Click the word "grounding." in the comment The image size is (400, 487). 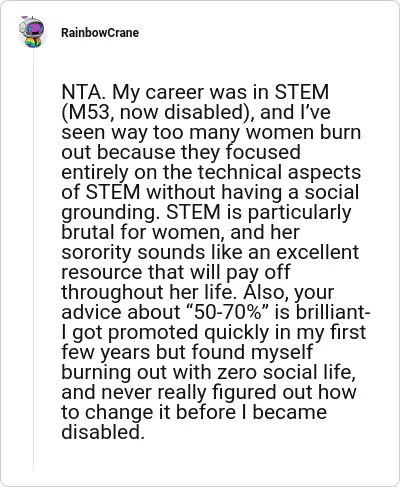(x=108, y=212)
